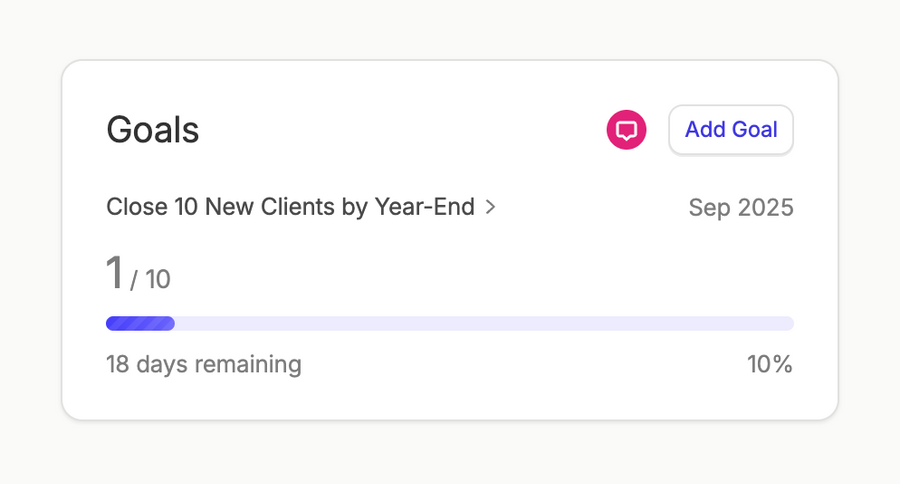Click the word "remaining" under progress bar
This screenshot has height=484, width=900.
click(x=248, y=364)
